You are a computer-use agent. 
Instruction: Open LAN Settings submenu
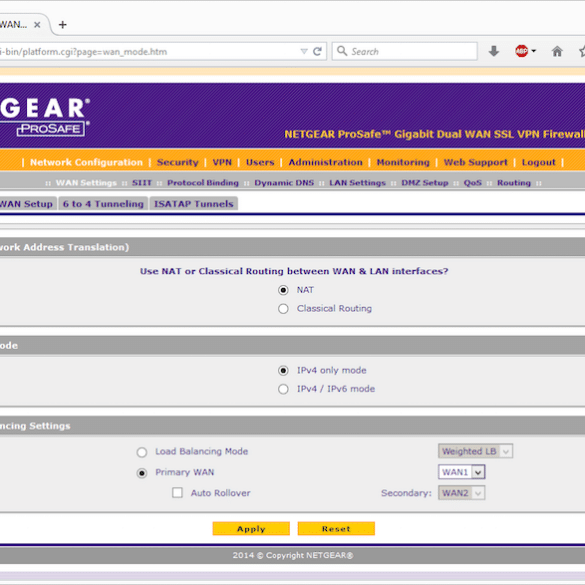coord(357,183)
